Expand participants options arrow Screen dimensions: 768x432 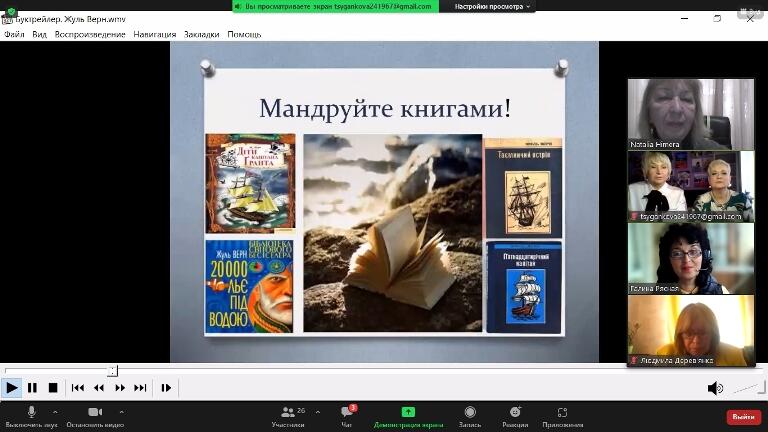[x=318, y=412]
